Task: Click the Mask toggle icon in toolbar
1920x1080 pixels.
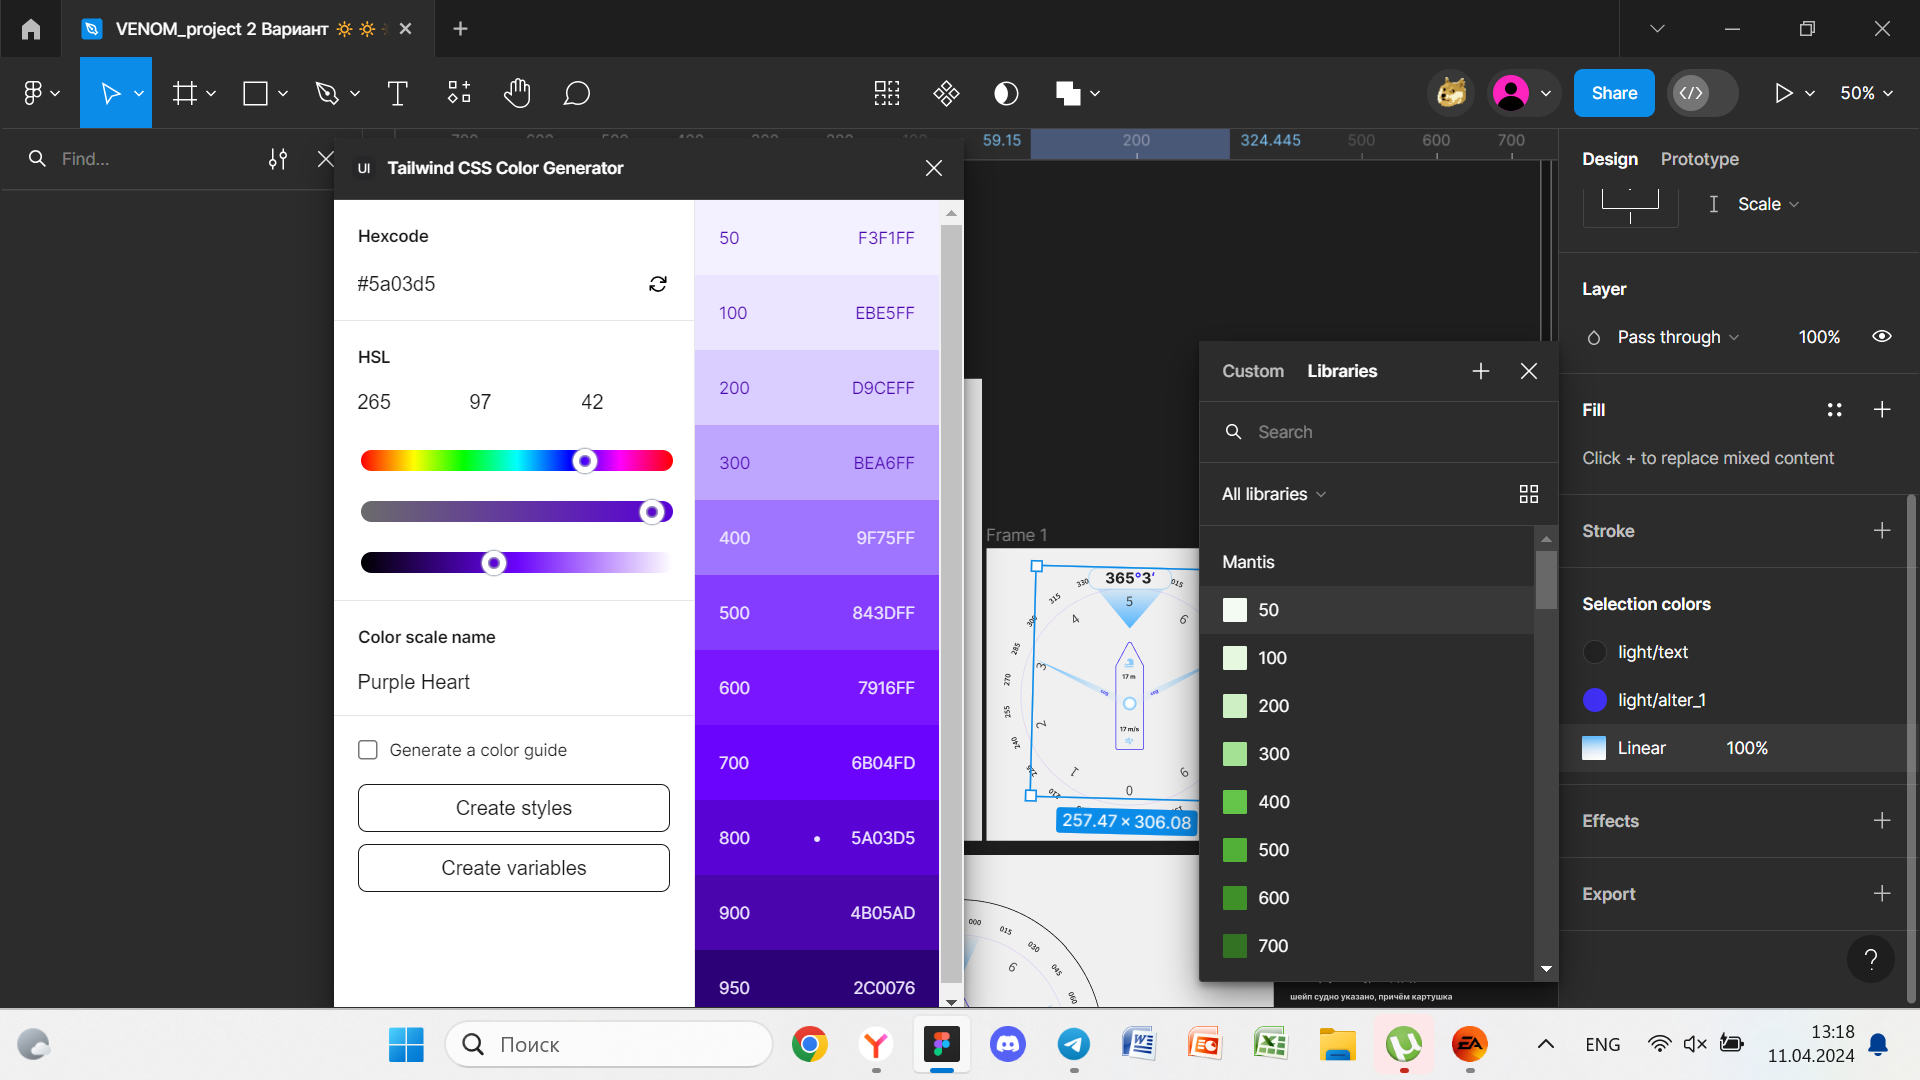Action: [1006, 93]
